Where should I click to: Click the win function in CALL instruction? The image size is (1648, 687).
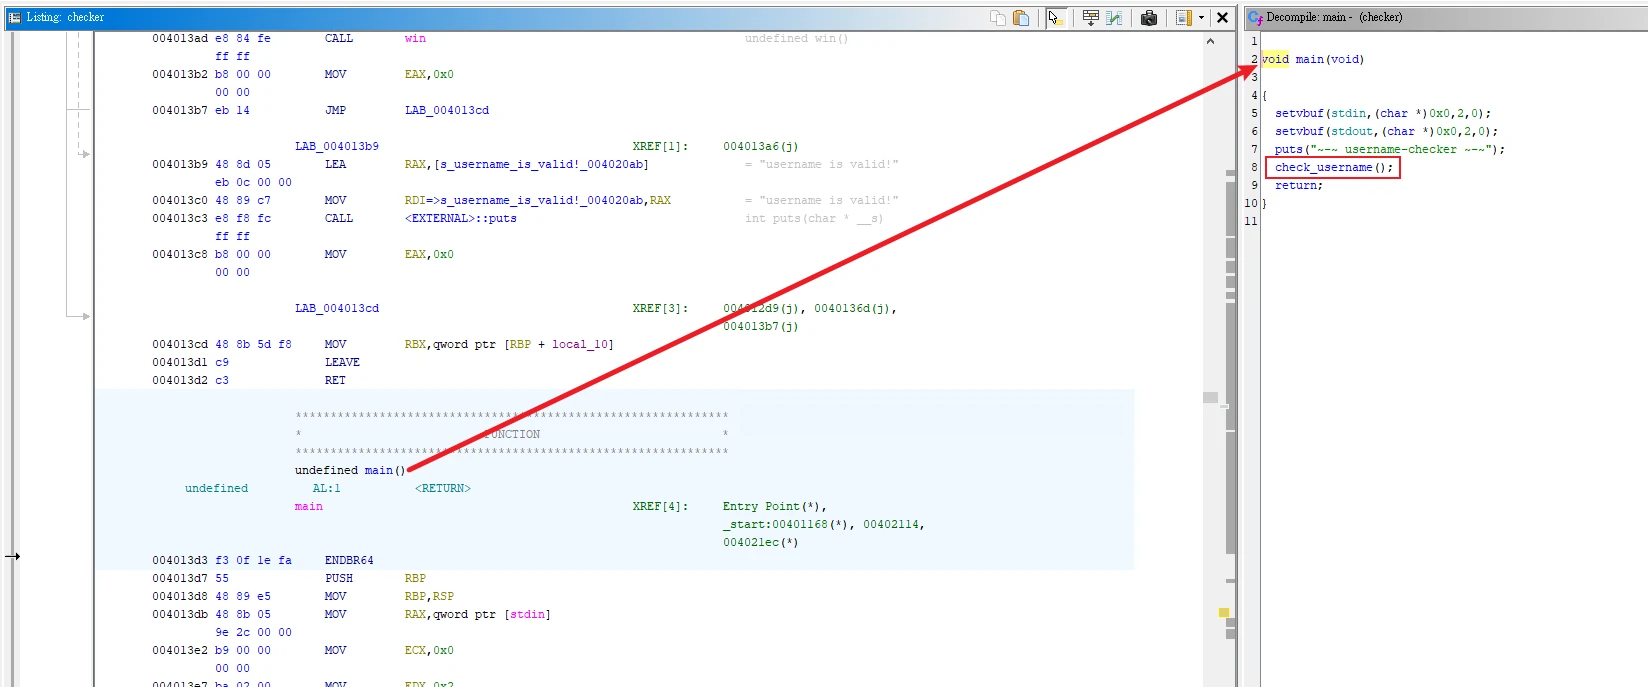(415, 39)
